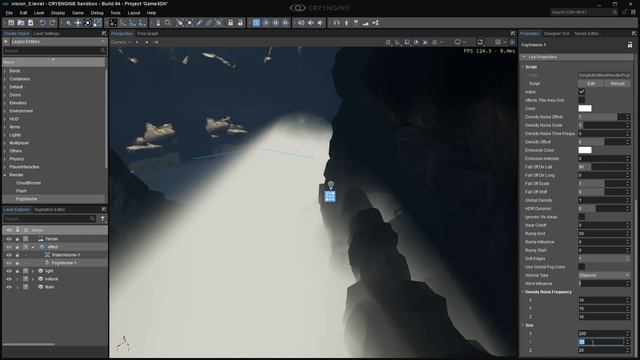Click the filter icon in Level Explorer
The height and width of the screenshot is (360, 640).
(102, 219)
